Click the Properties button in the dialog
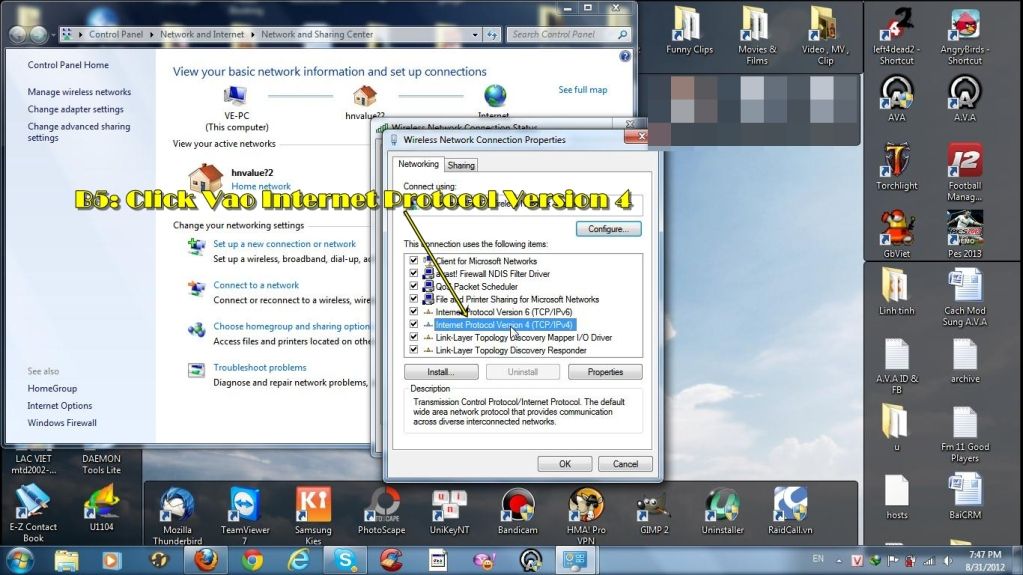This screenshot has height=575, width=1023. (x=605, y=372)
